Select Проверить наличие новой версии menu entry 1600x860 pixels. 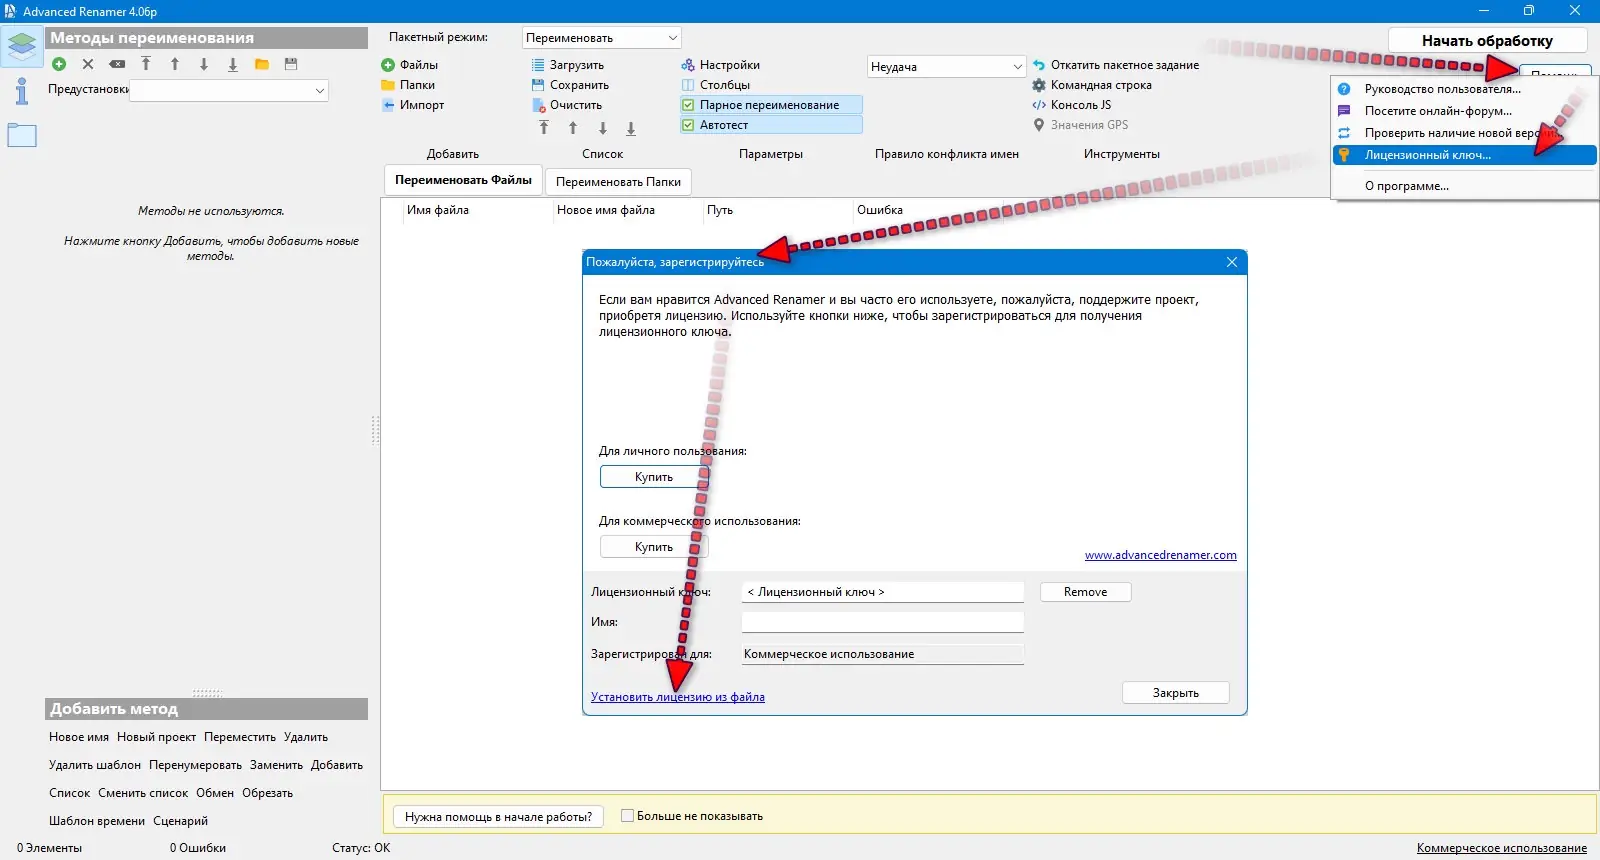point(1464,133)
